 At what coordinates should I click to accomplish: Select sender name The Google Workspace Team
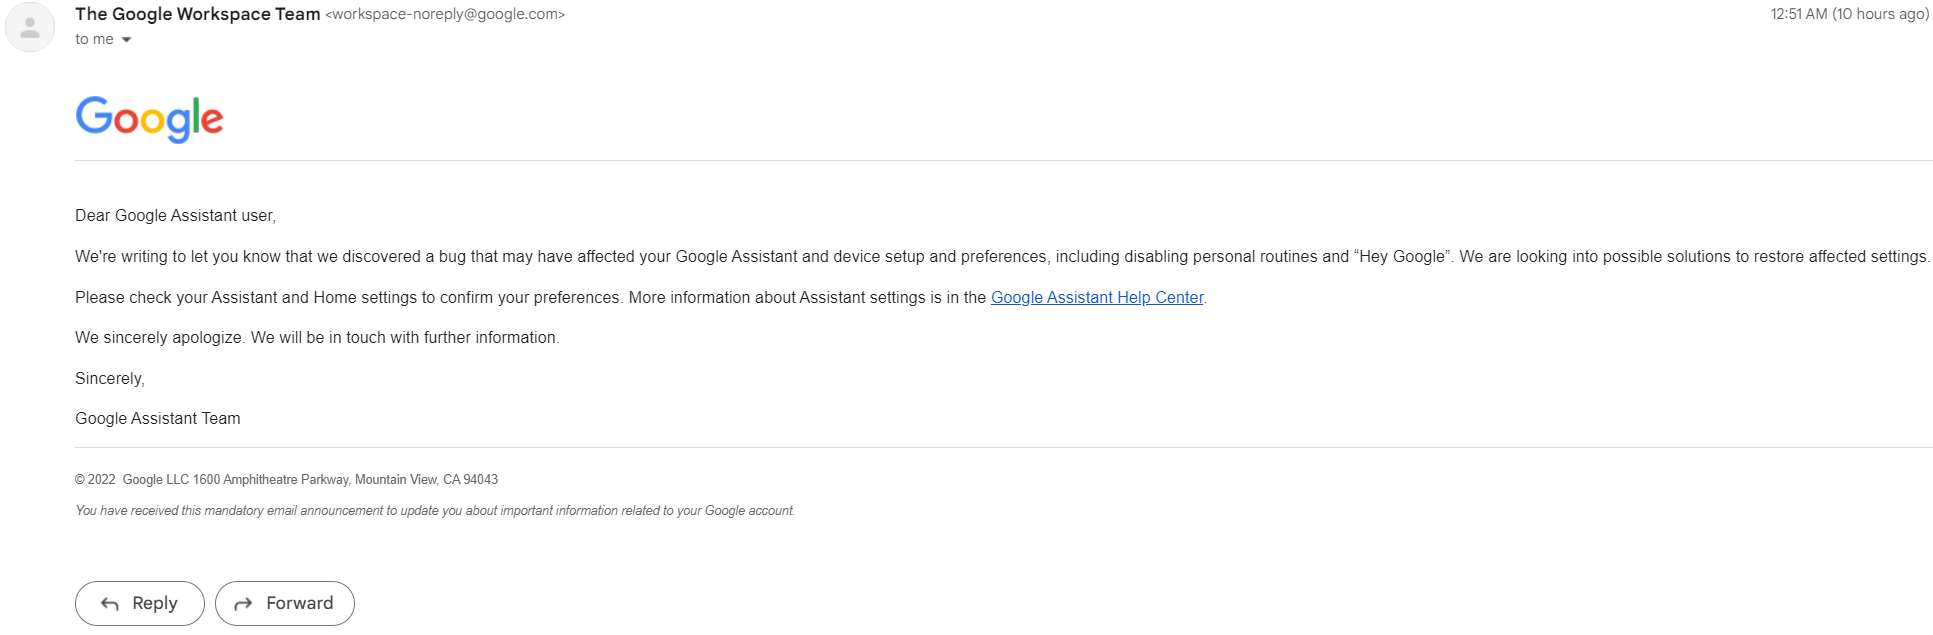point(198,14)
